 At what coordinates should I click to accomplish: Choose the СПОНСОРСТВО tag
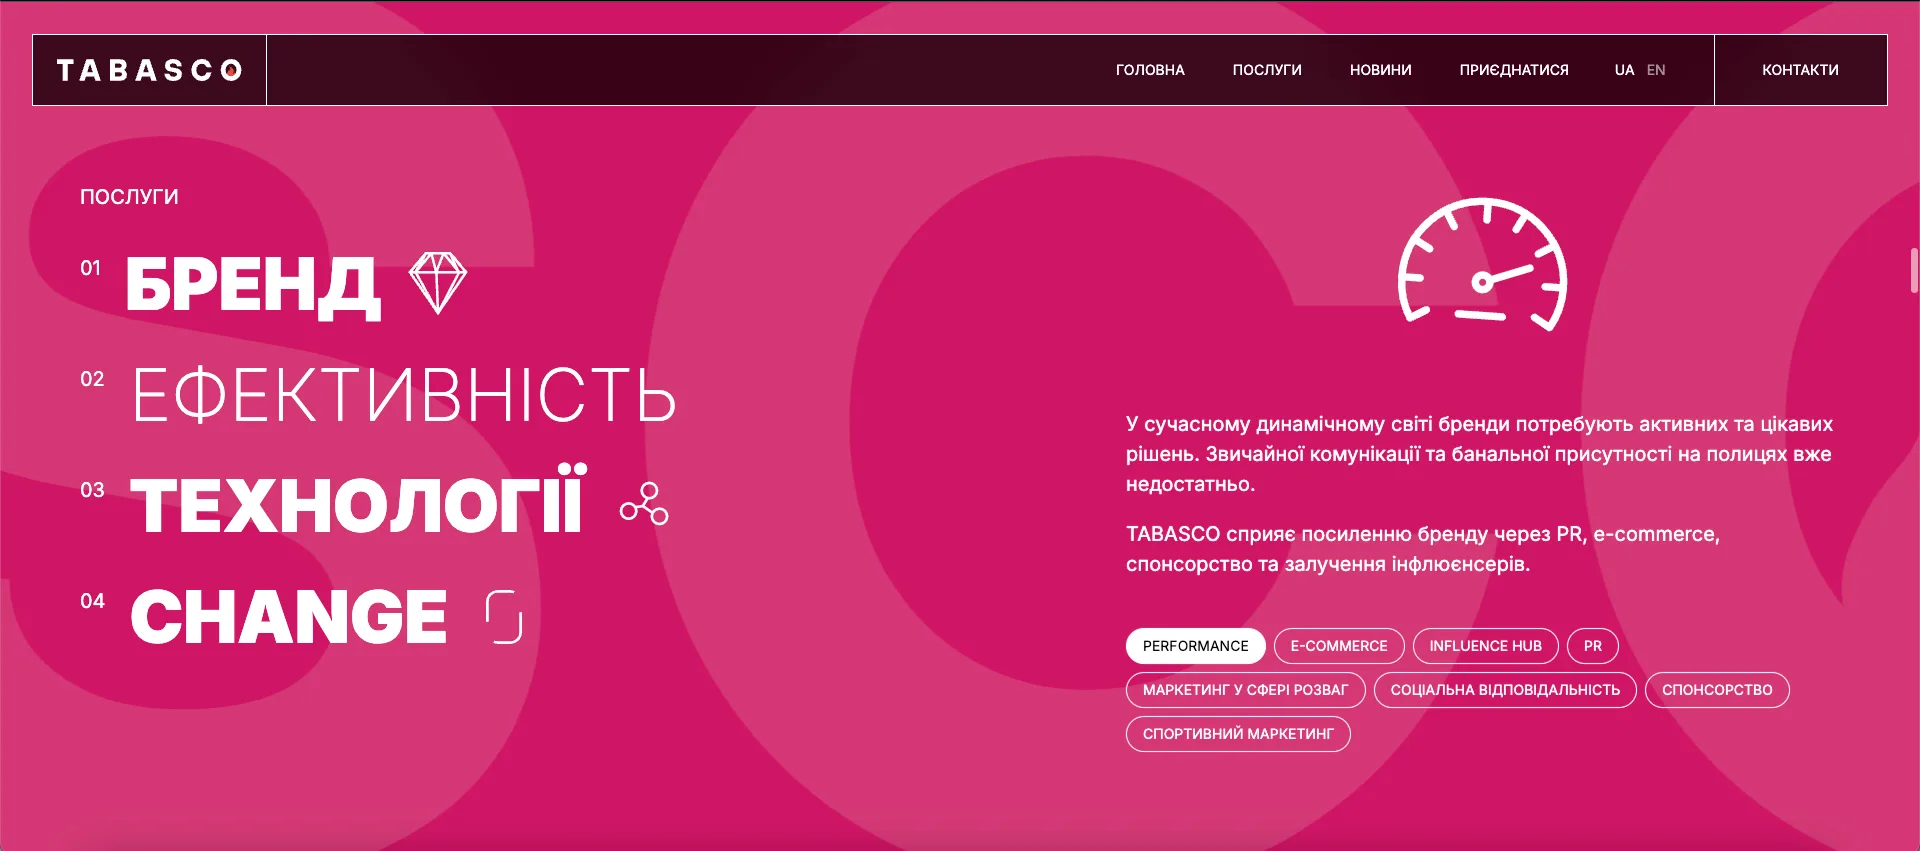click(1717, 690)
